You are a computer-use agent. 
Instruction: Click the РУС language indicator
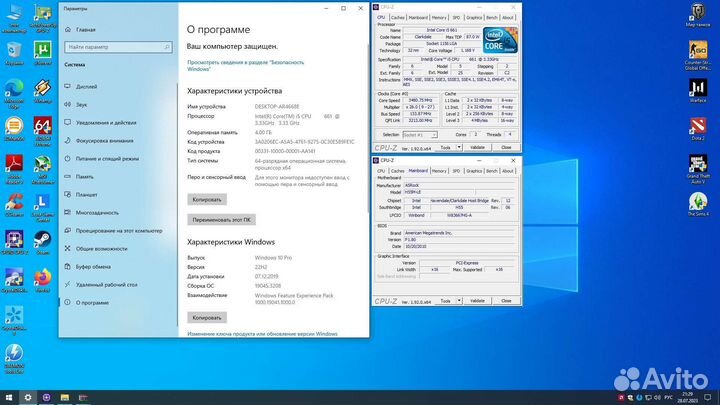(x=669, y=397)
